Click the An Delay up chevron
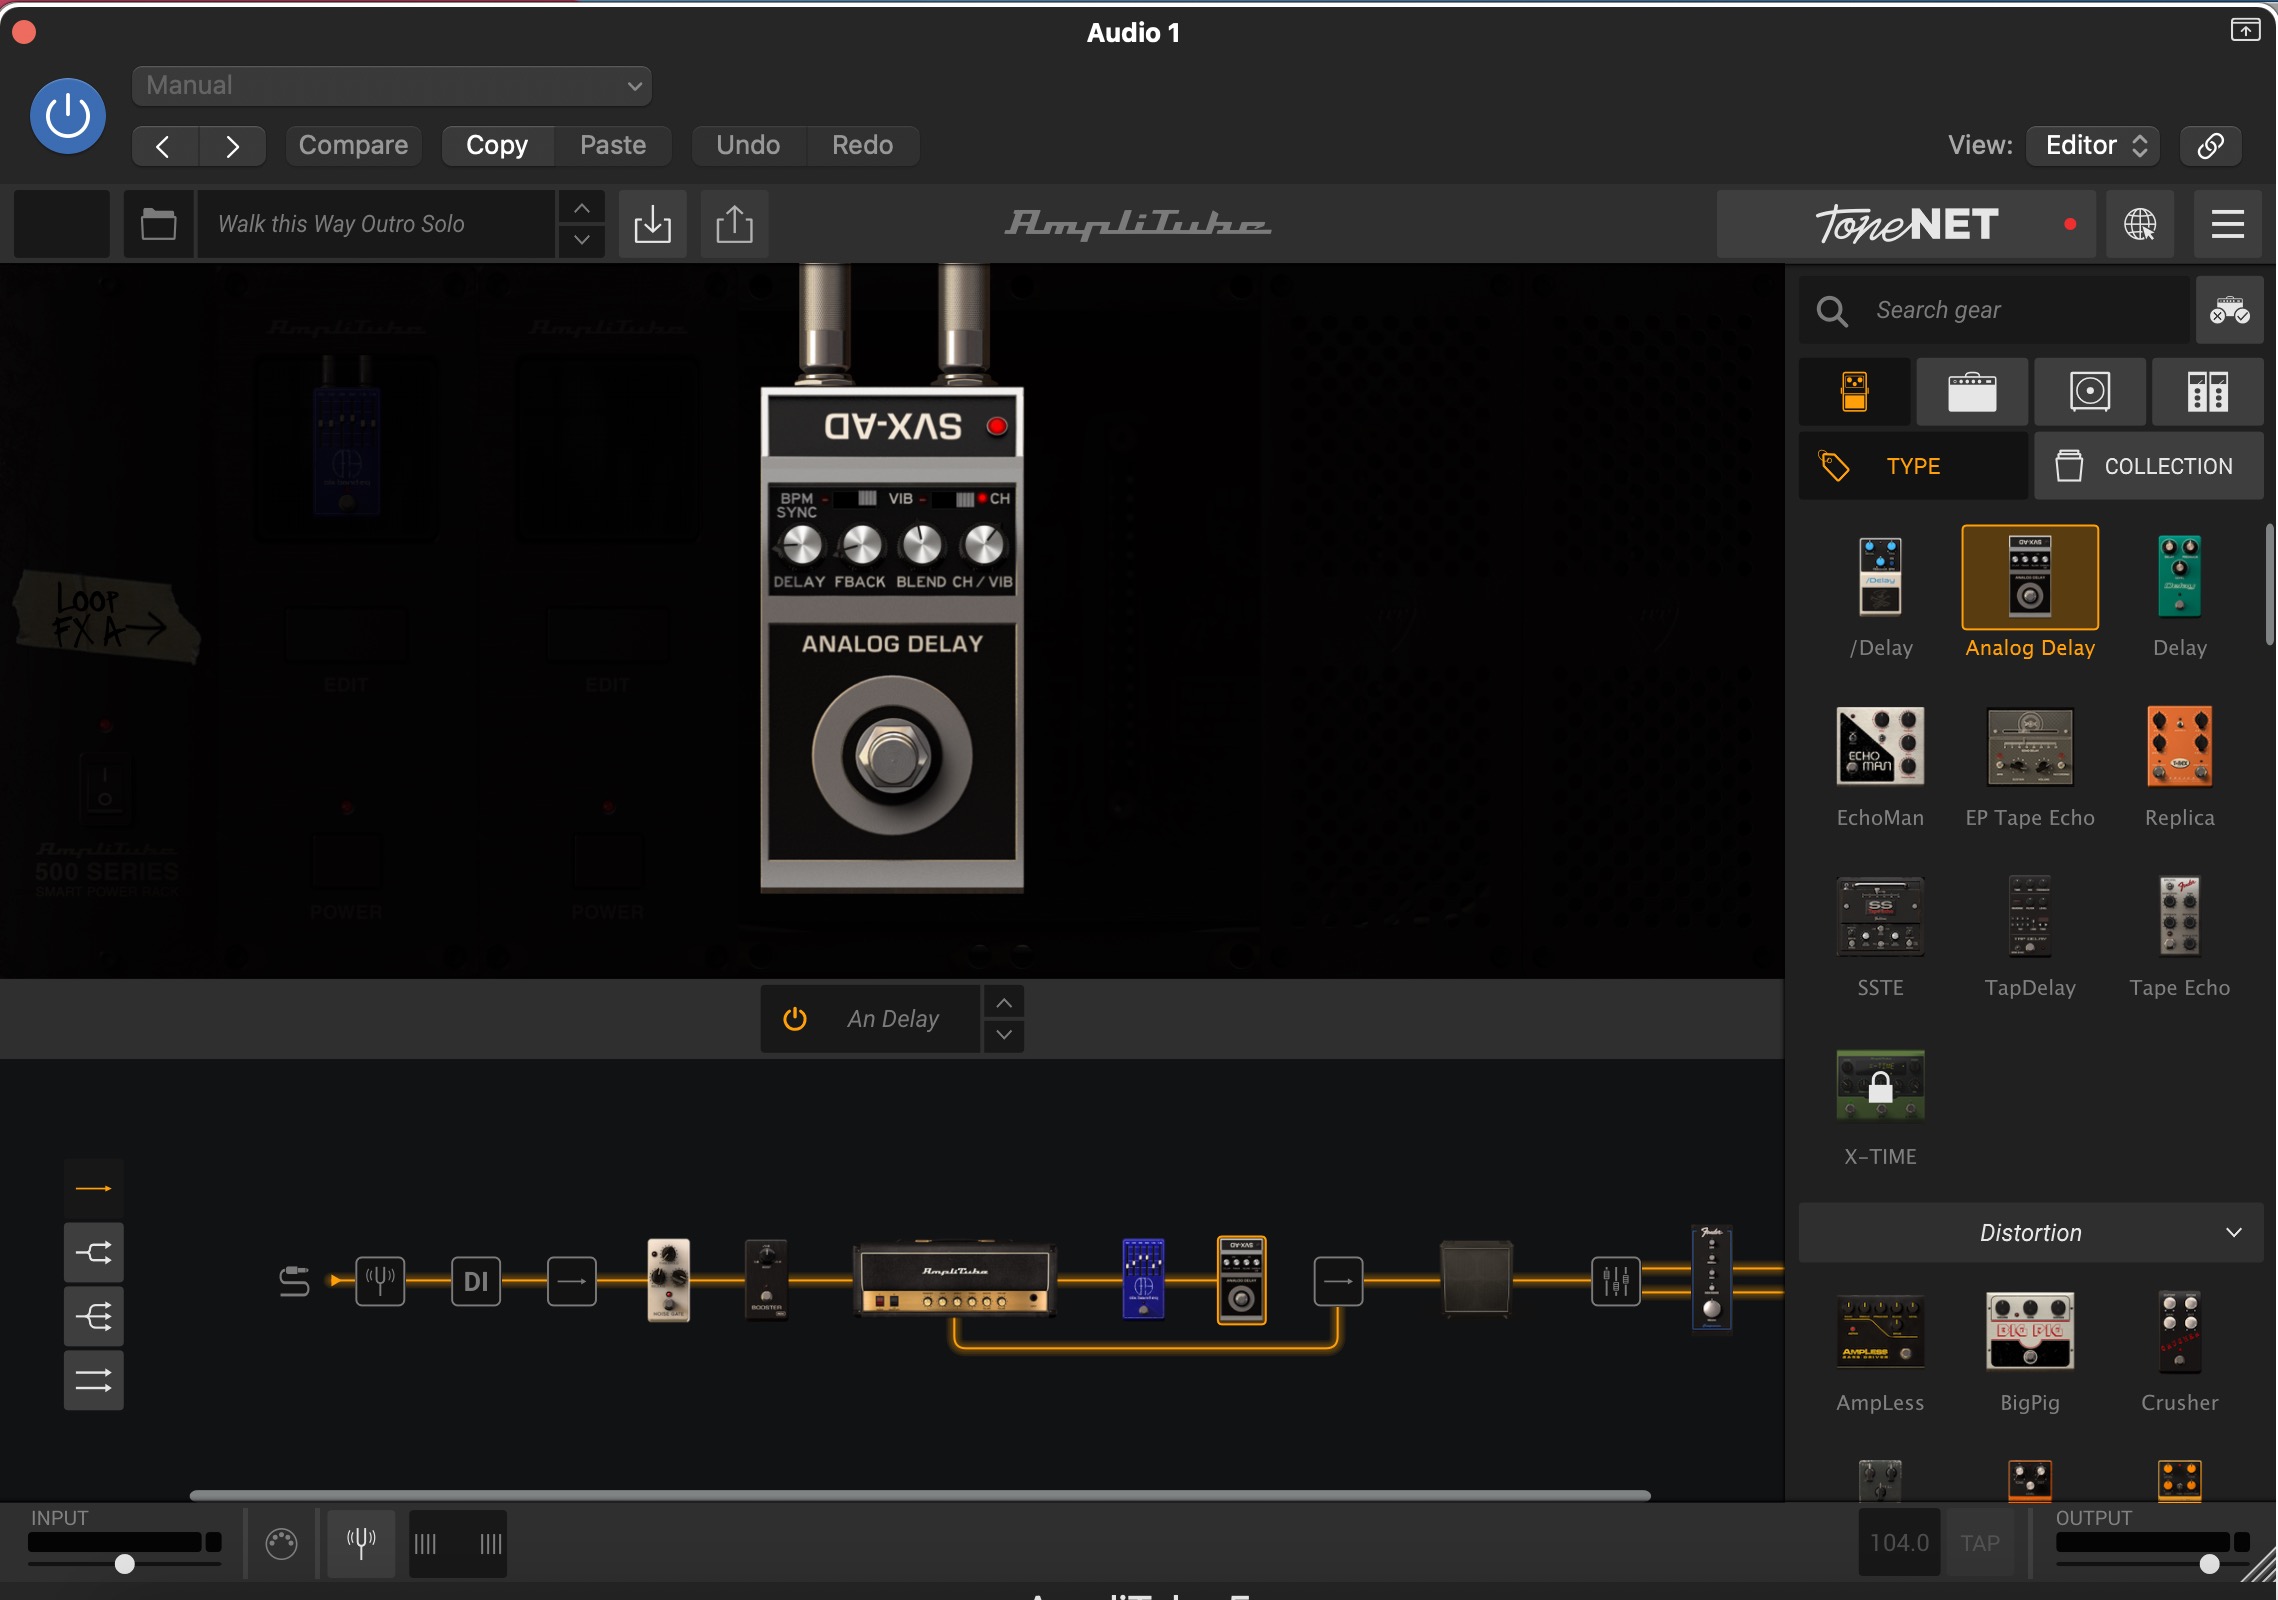 [x=1004, y=1003]
